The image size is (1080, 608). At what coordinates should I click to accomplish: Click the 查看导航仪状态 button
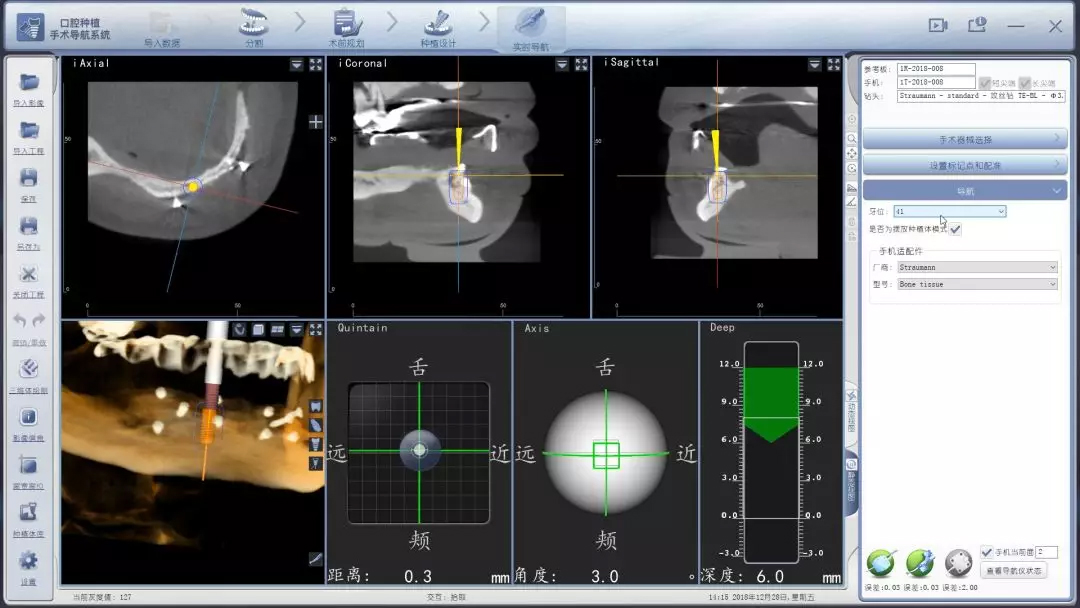(1014, 571)
